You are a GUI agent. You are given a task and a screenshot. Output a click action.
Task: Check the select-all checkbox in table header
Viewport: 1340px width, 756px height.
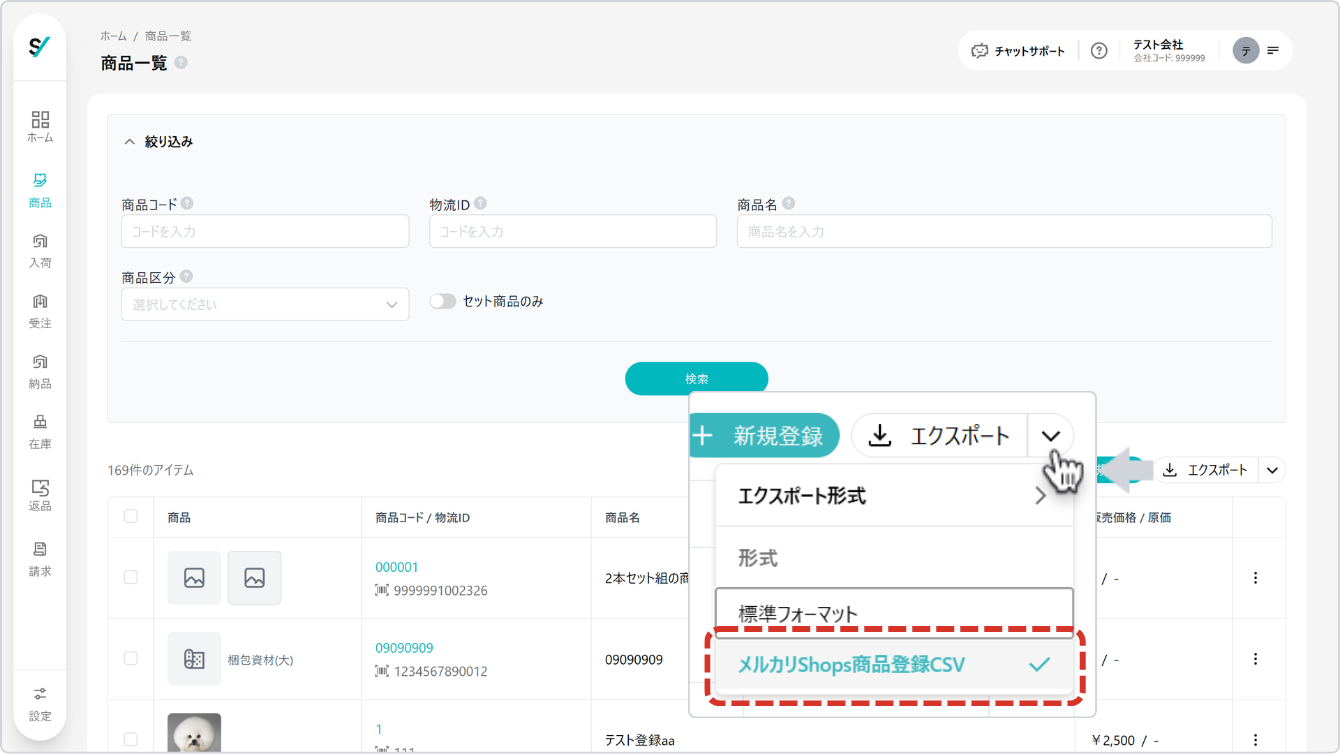click(131, 517)
